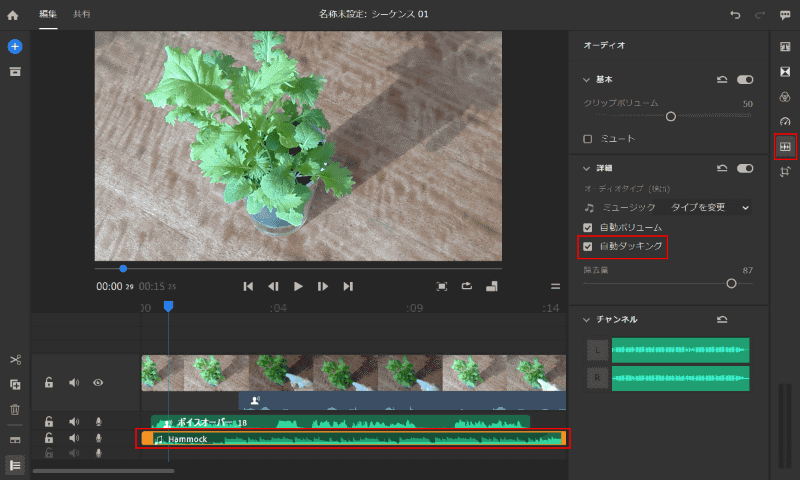Viewport: 800px width, 480px height.
Task: Toggle the 基本 section switch off
Action: [744, 79]
